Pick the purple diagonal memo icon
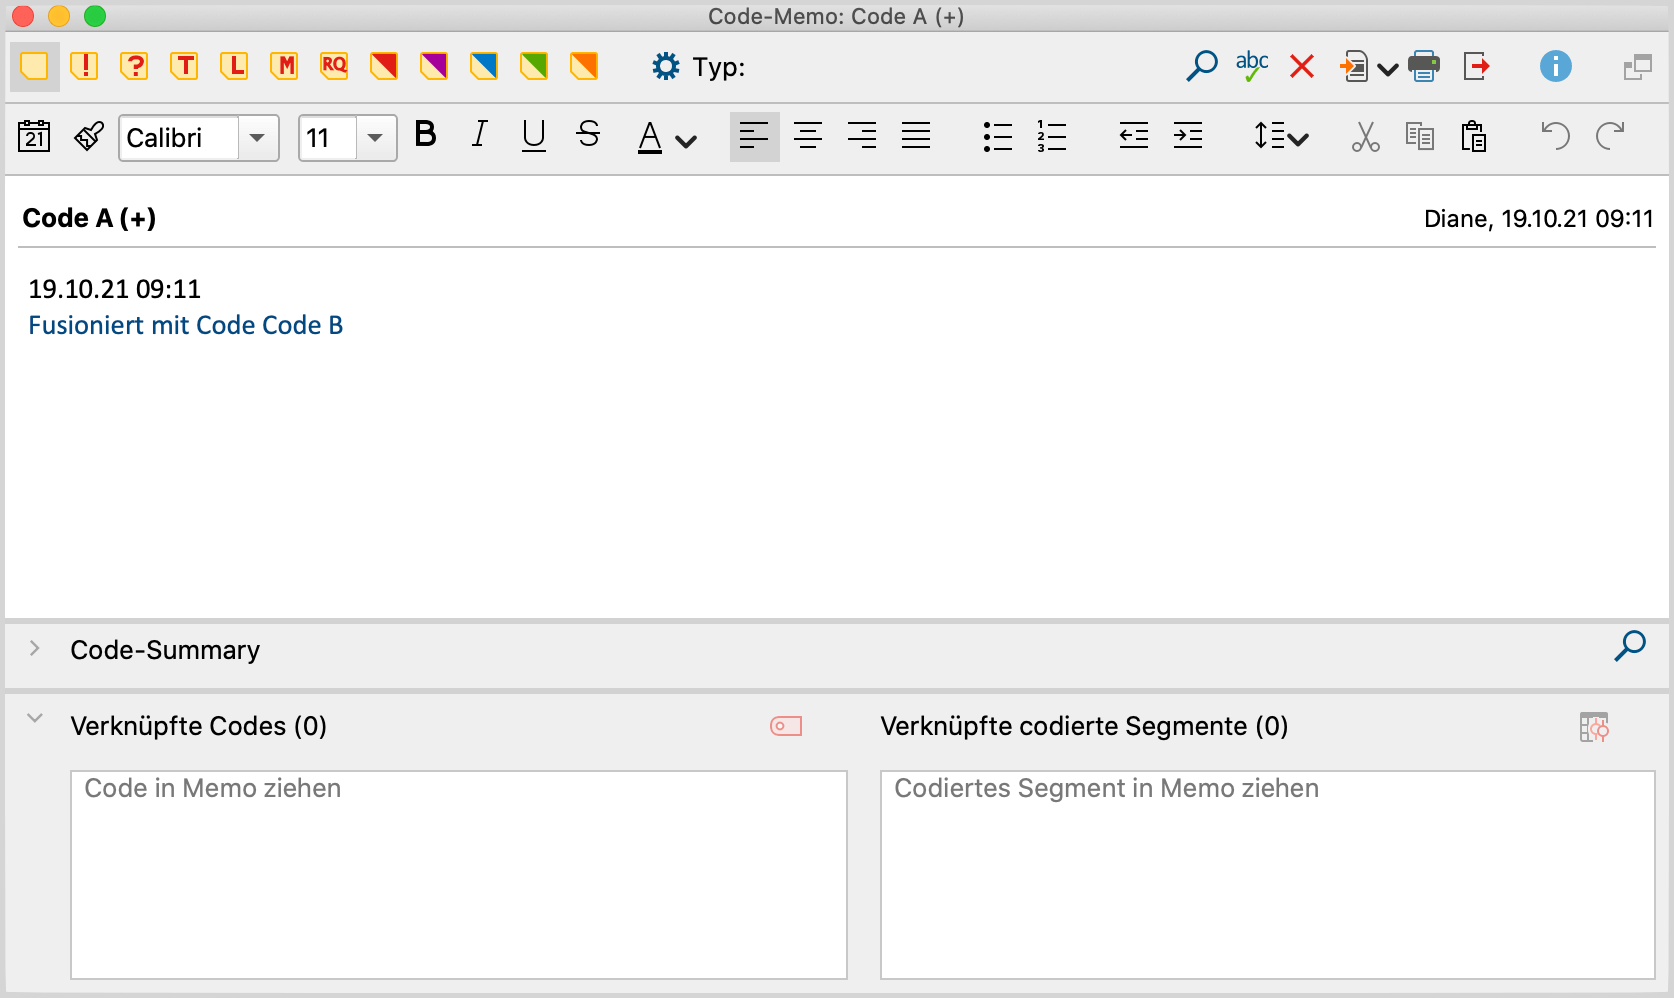 (x=434, y=67)
